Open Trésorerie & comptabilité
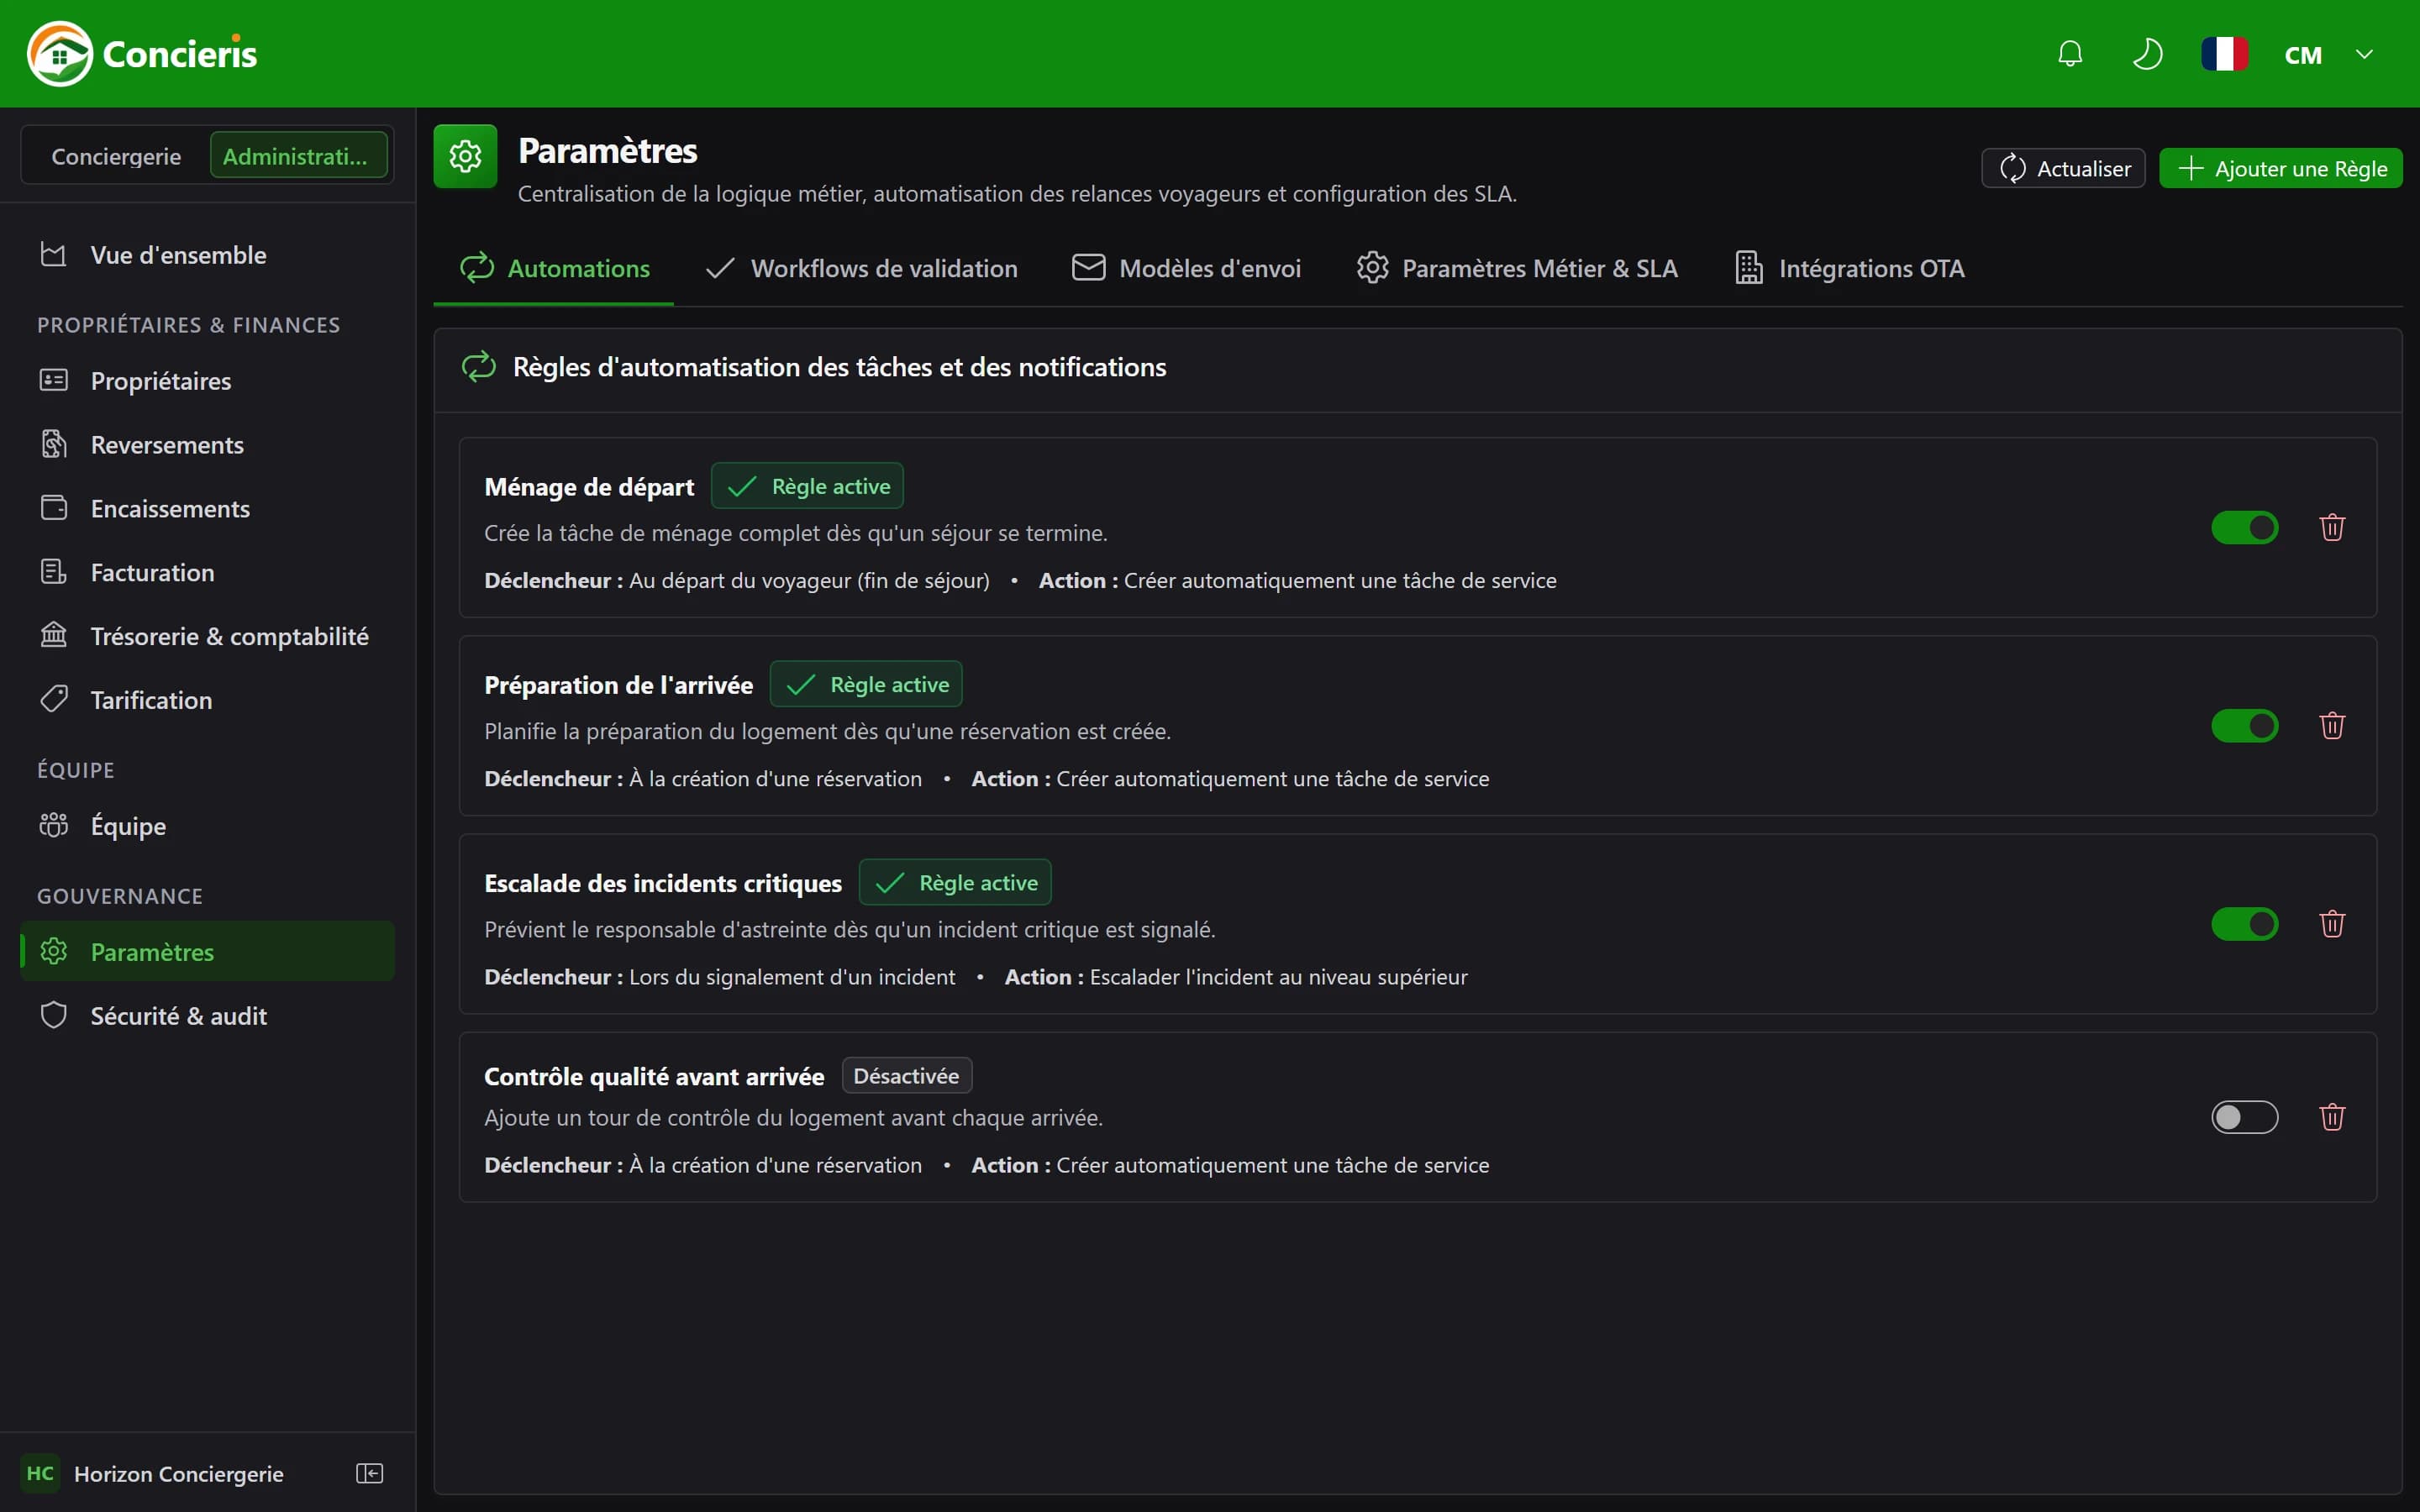The width and height of the screenshot is (2420, 1512). pyautogui.click(x=207, y=637)
